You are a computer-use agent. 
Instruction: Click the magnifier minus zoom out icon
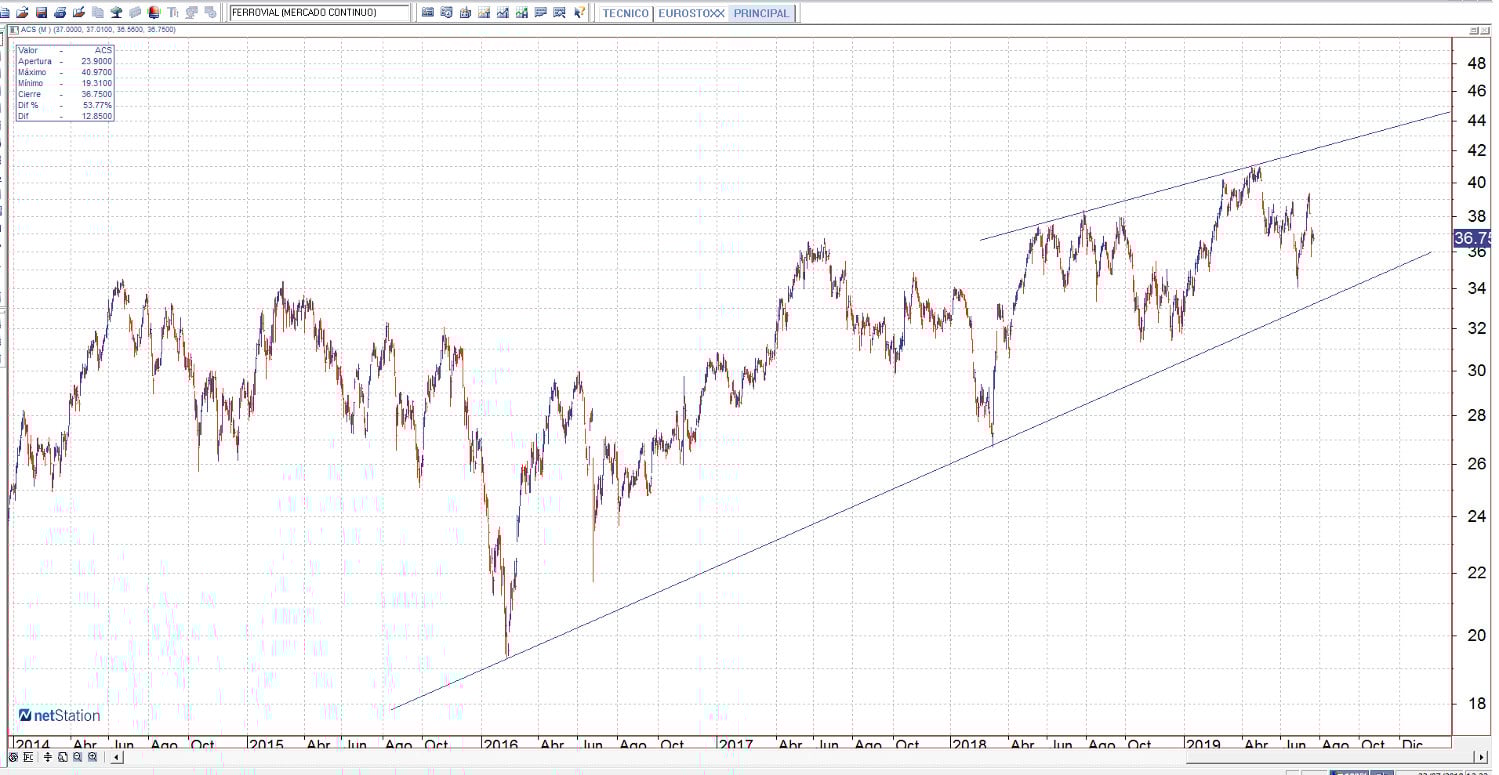[77, 757]
